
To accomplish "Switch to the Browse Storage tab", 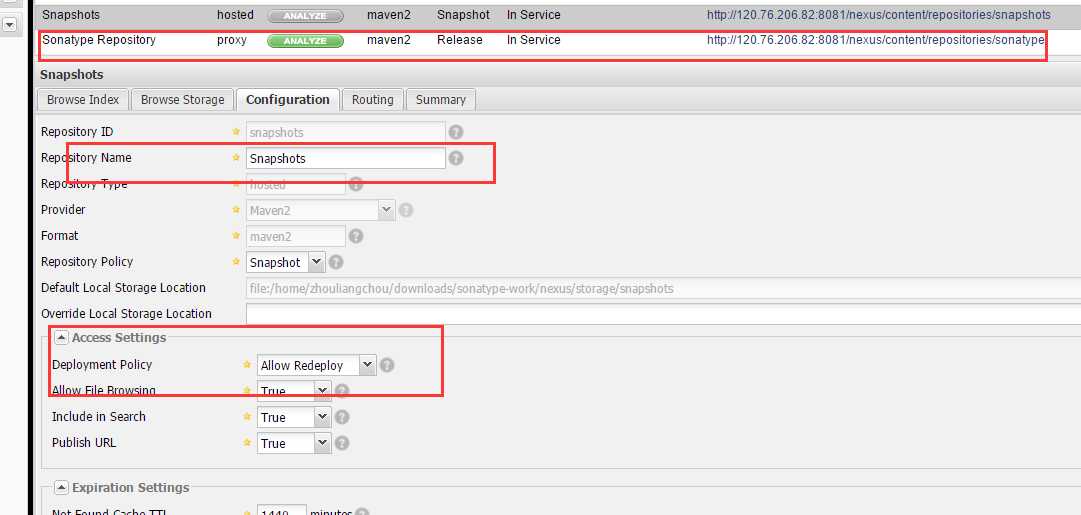I will click(183, 99).
